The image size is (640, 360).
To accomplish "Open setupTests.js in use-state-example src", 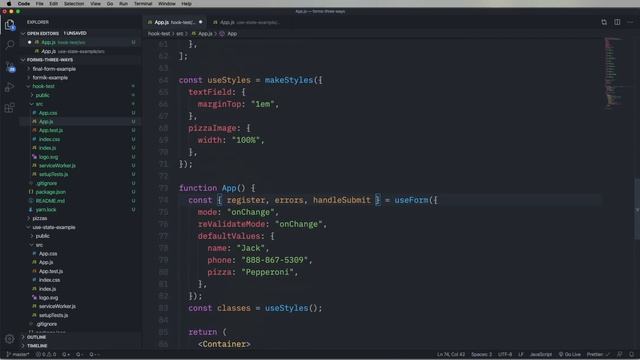I will pos(53,315).
